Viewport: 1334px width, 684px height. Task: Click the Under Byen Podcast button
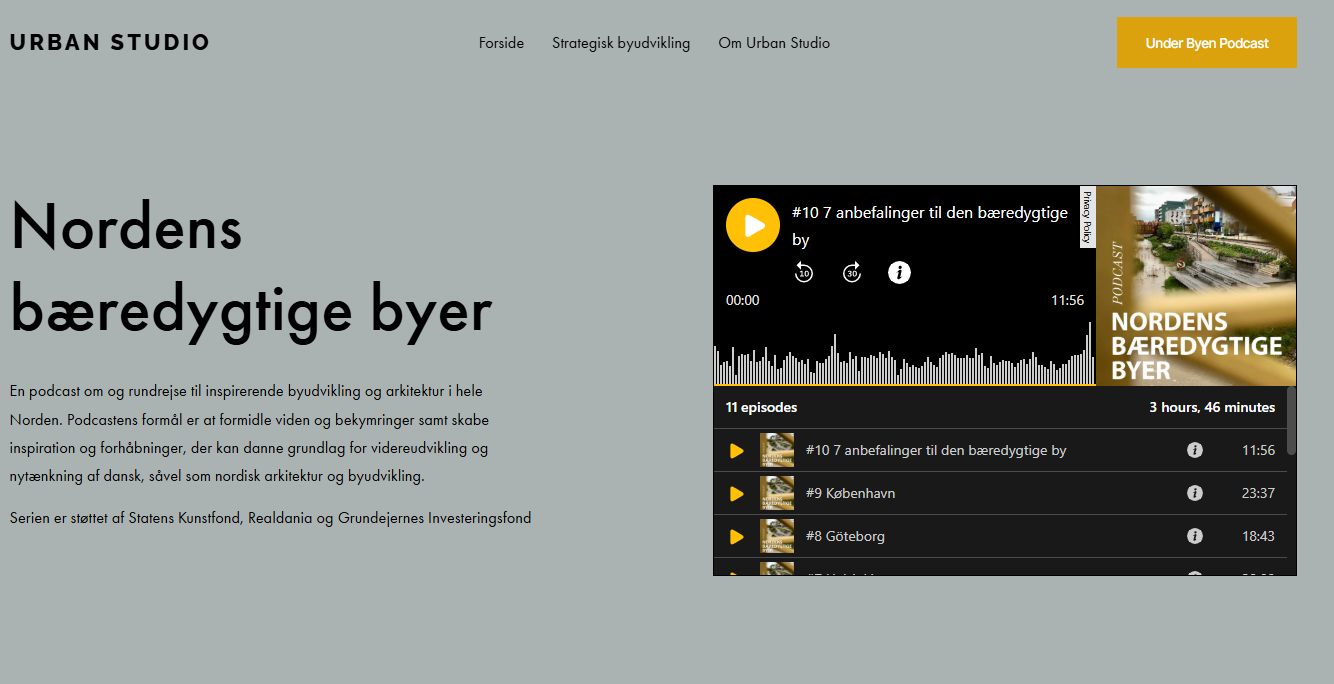pos(1207,43)
